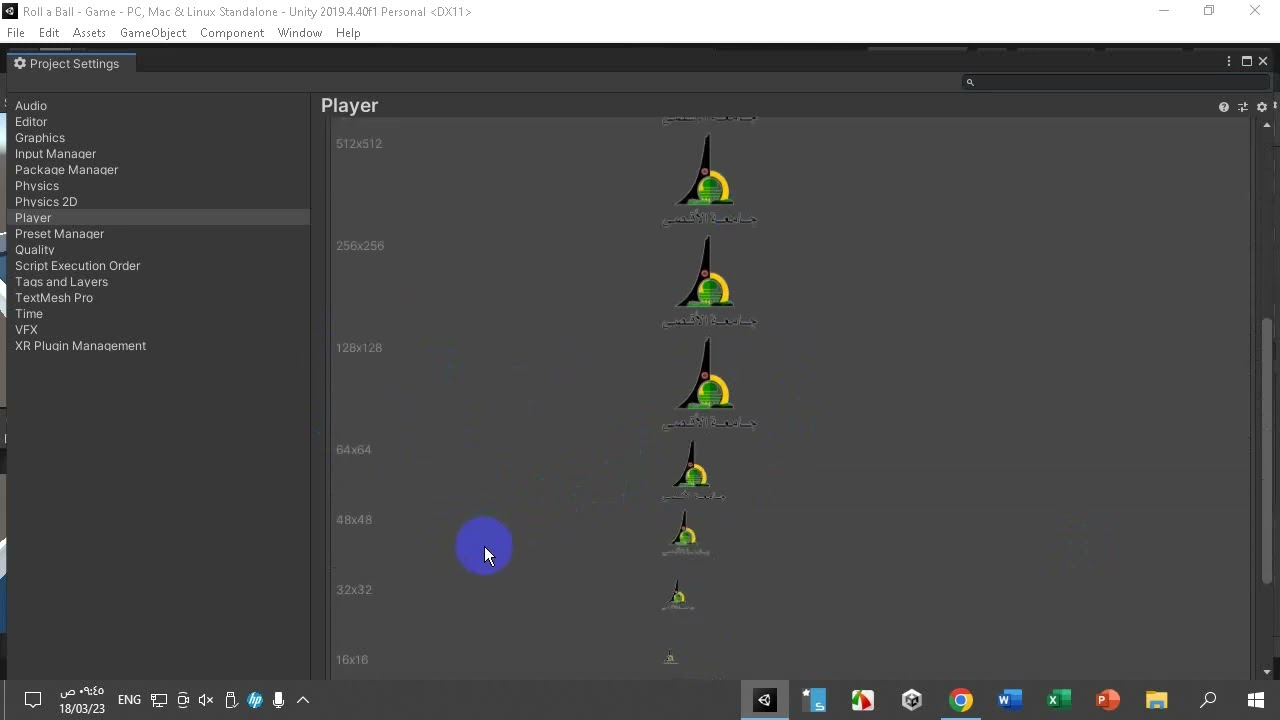Open the File menu

[x=16, y=33]
